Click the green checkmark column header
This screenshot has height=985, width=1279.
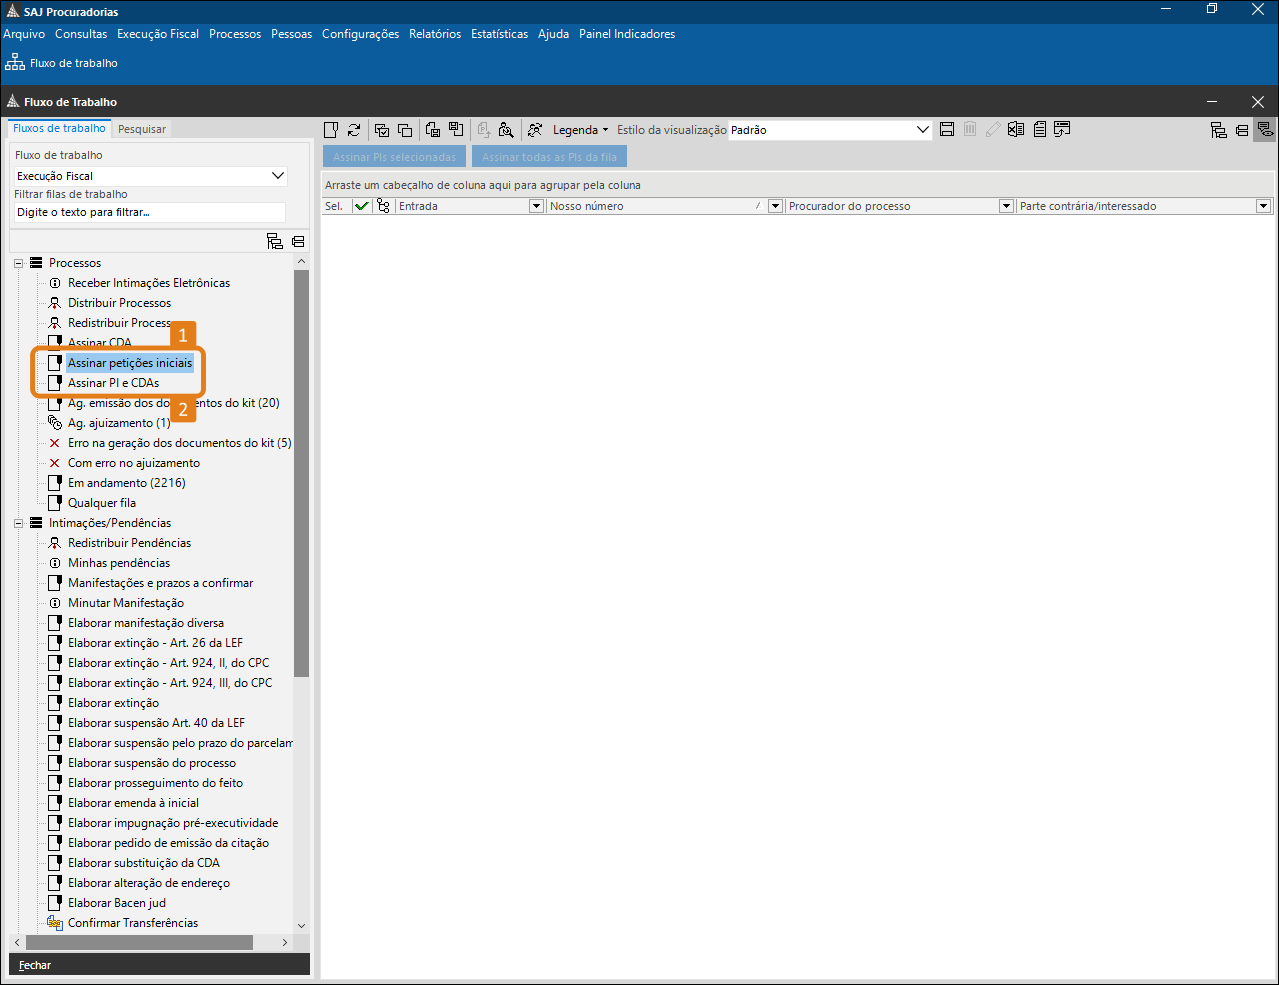tap(362, 206)
